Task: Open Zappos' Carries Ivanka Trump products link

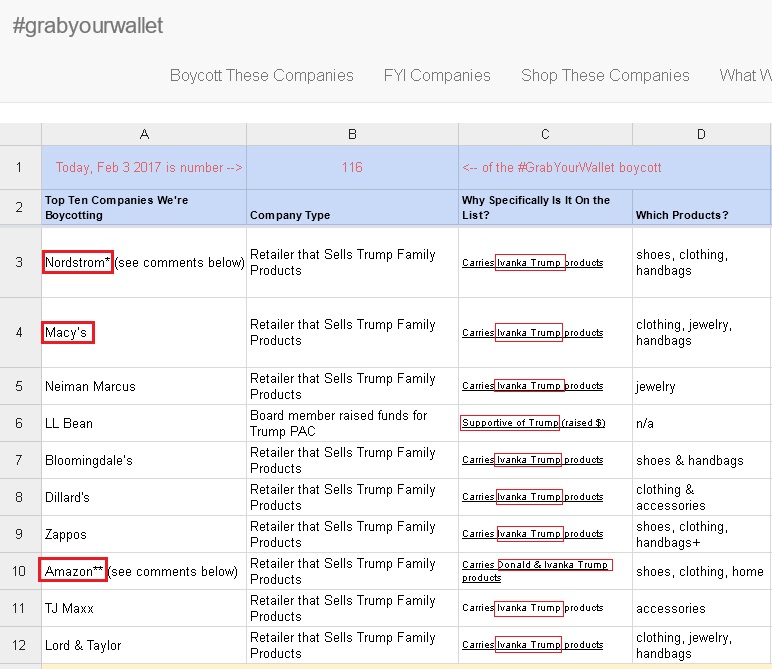Action: click(532, 534)
